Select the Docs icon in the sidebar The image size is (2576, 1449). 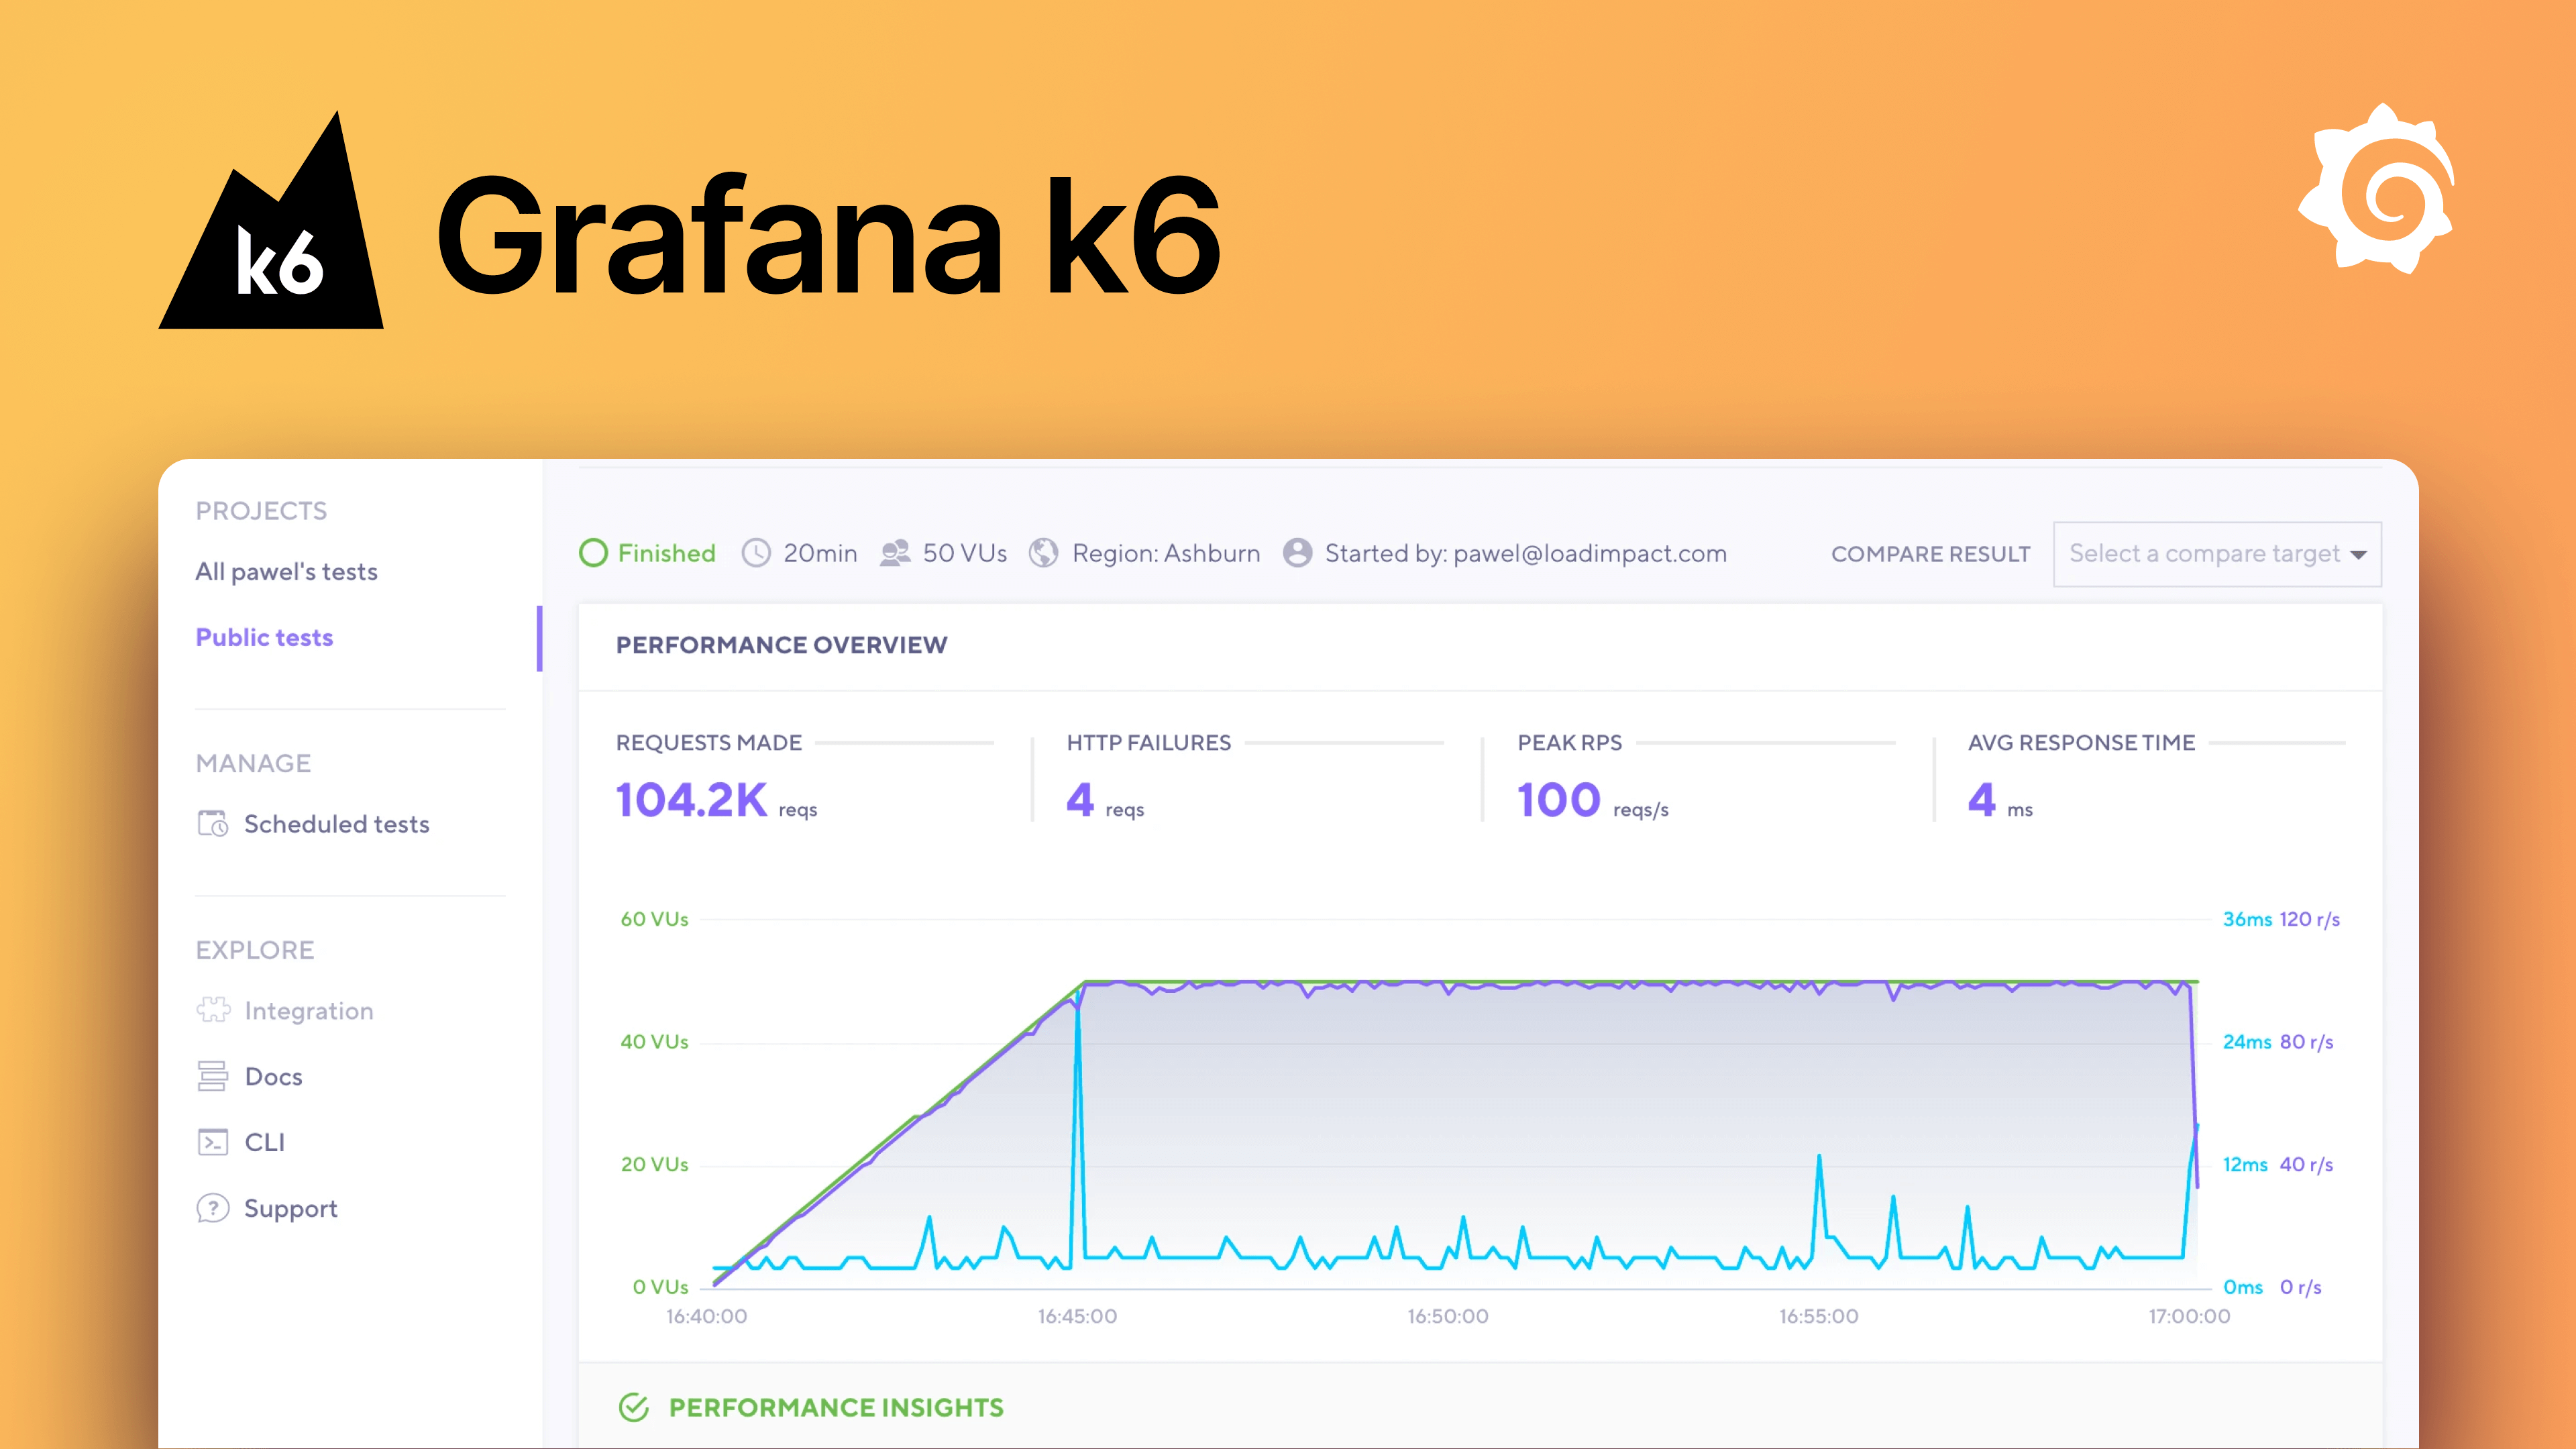coord(214,1076)
